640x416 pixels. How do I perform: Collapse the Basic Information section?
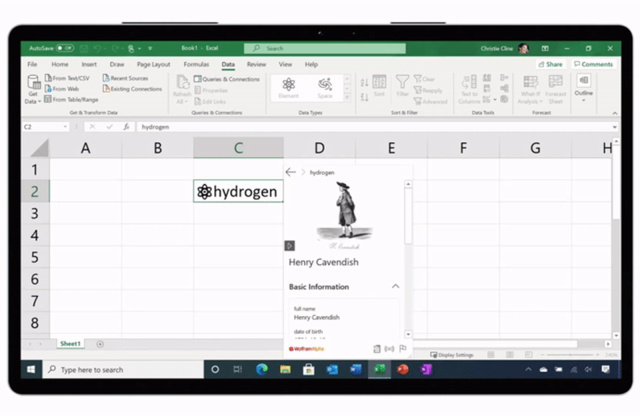395,287
